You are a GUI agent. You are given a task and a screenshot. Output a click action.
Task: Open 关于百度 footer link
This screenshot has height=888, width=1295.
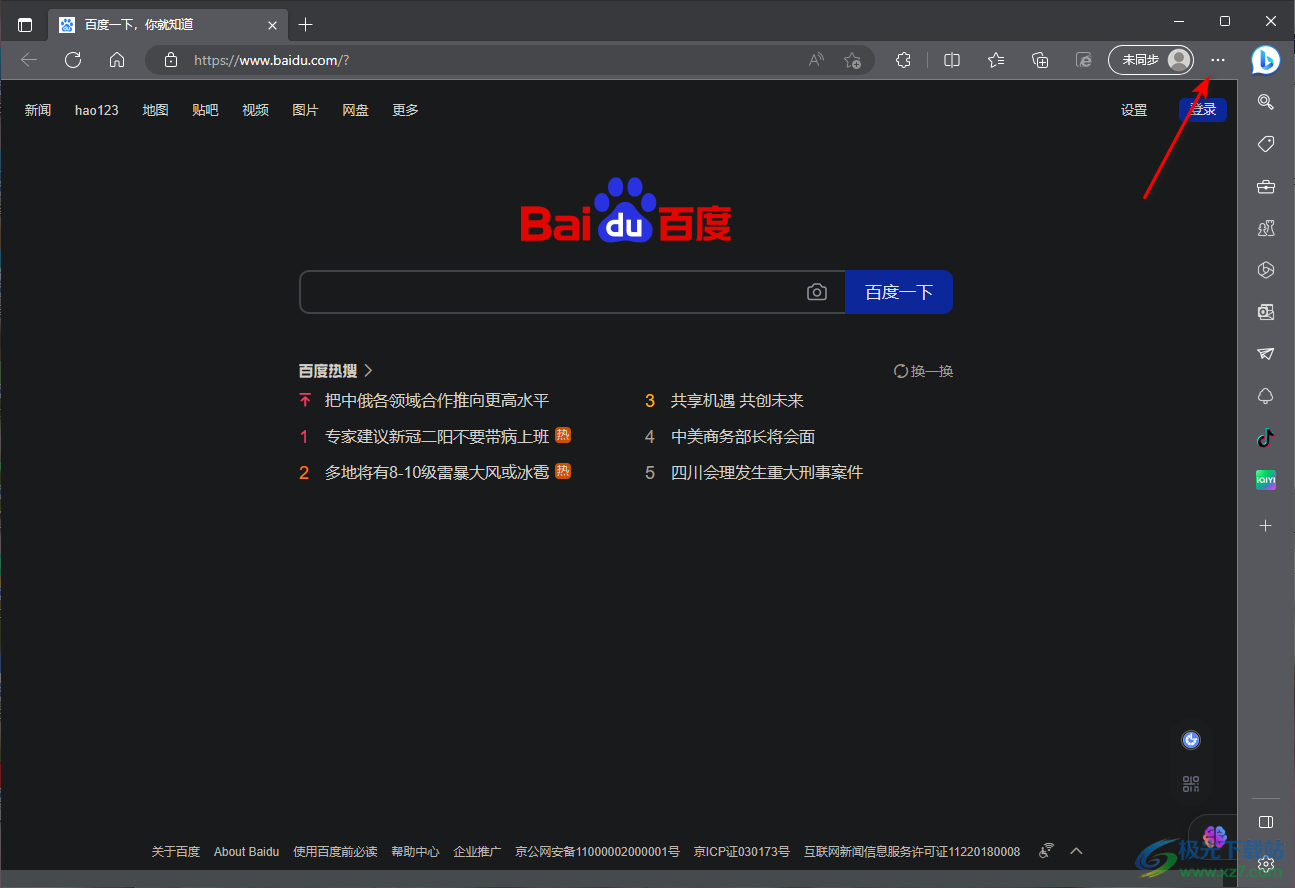coord(176,852)
